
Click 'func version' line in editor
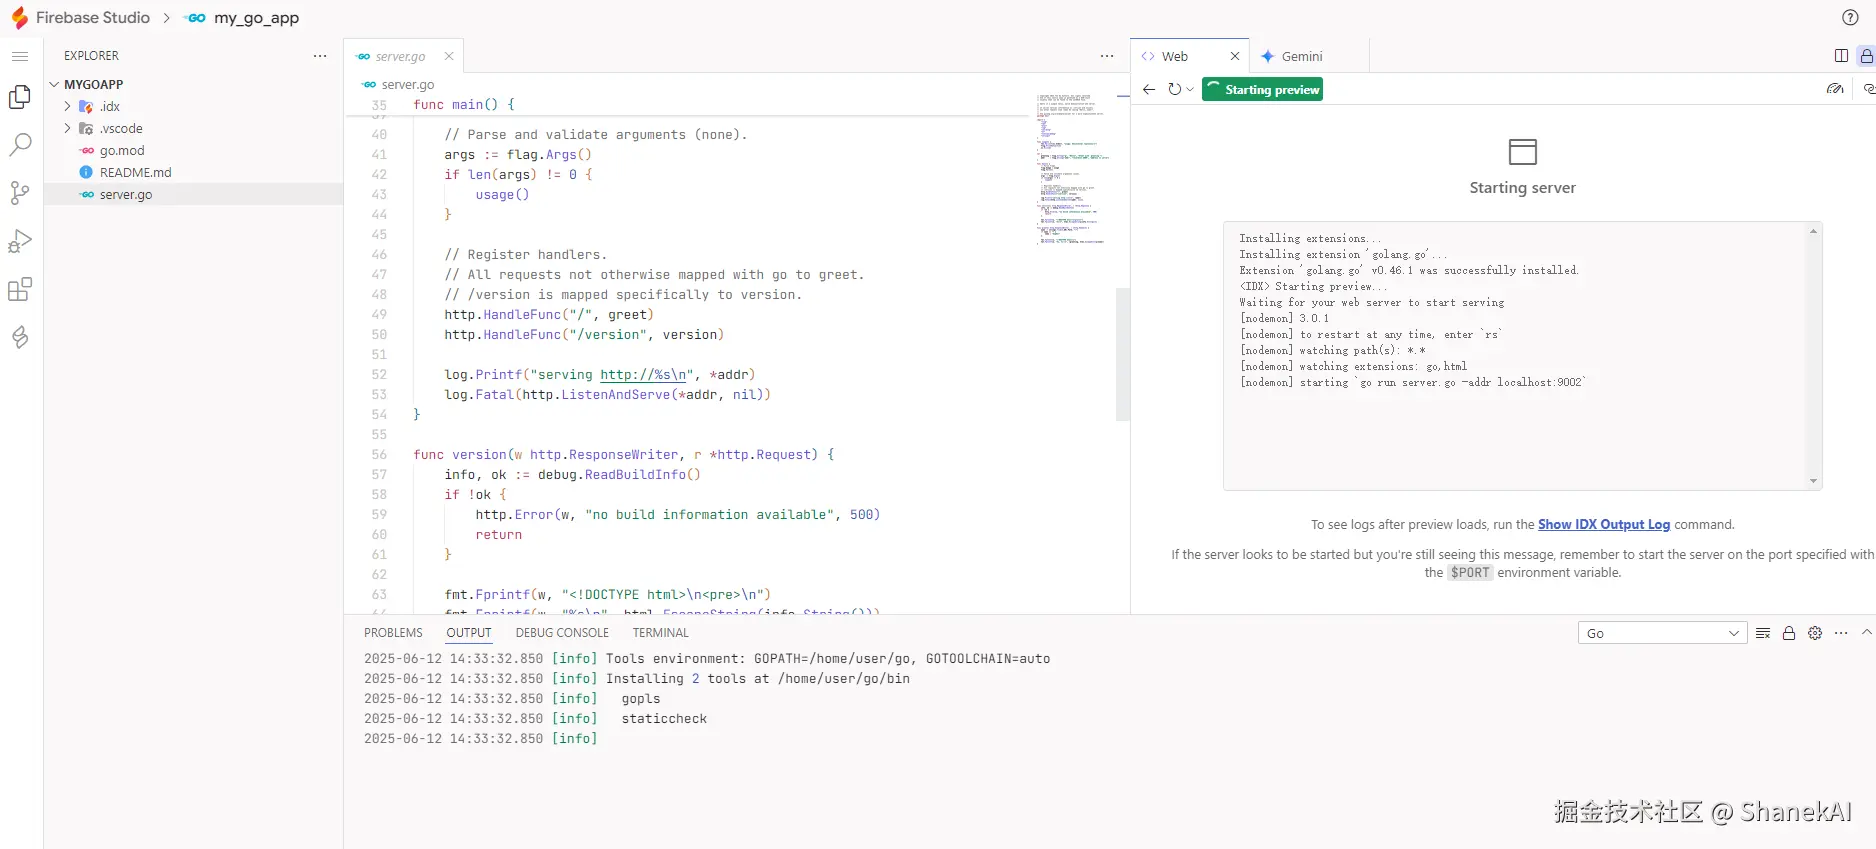coord(623,454)
